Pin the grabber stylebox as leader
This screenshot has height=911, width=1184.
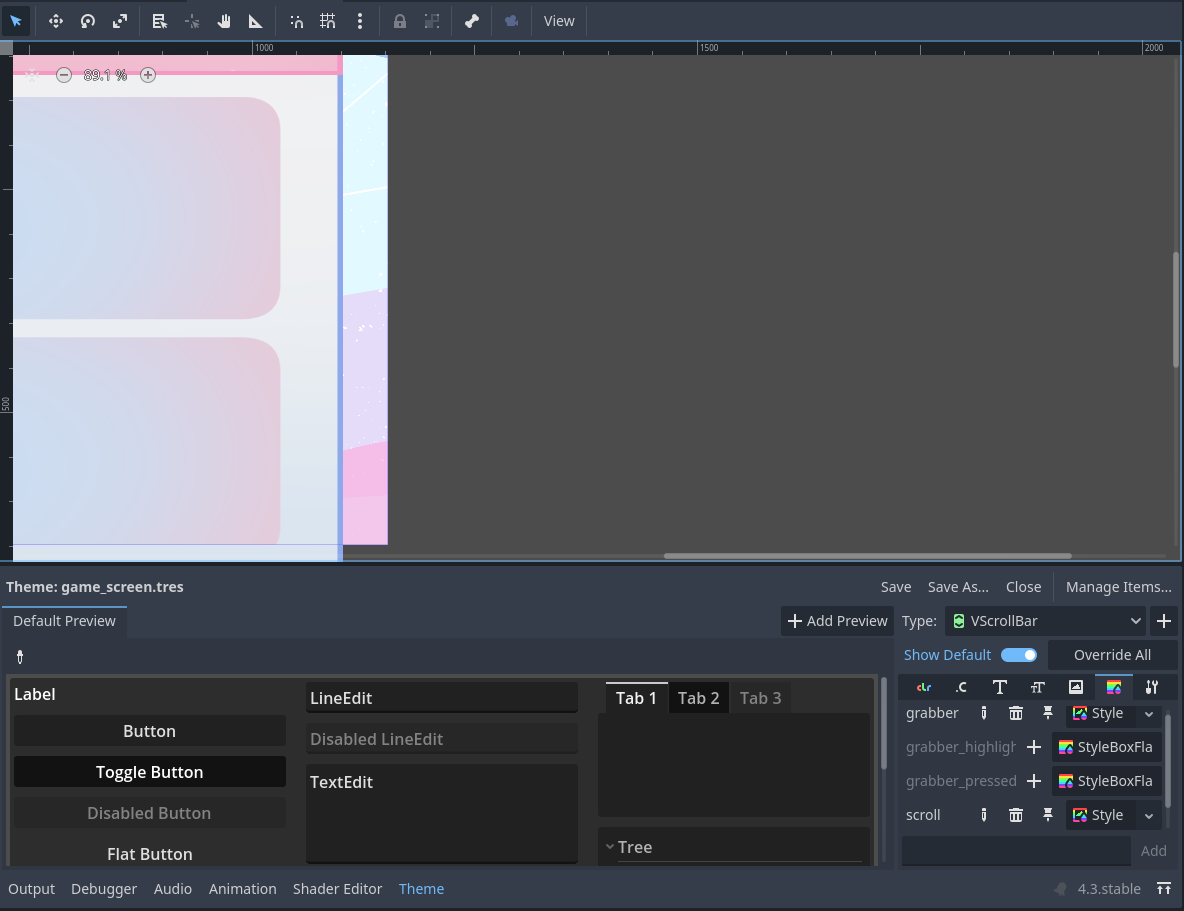pos(1048,713)
